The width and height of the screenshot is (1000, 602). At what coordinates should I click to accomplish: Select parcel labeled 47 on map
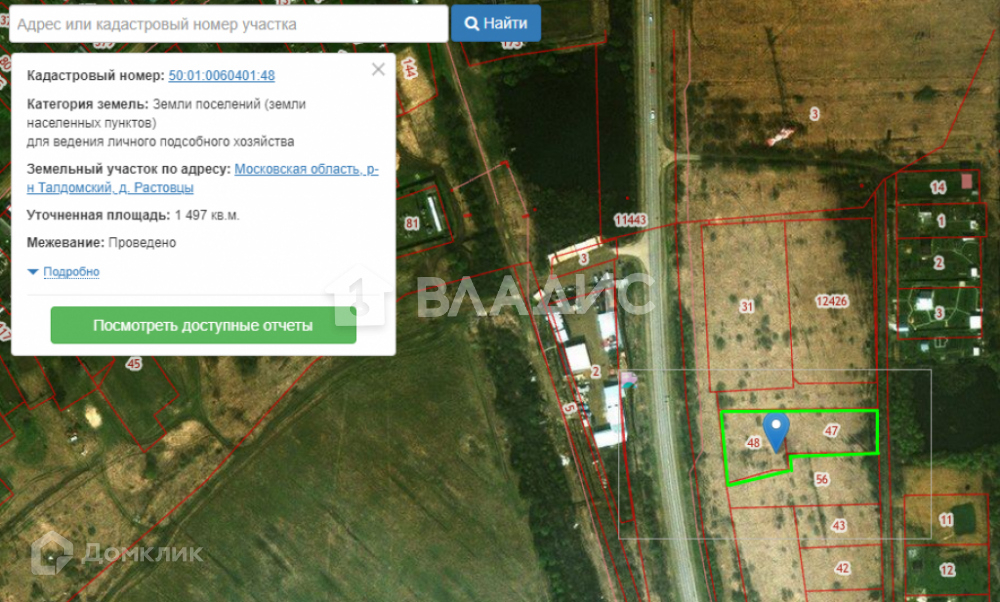[x=831, y=430]
